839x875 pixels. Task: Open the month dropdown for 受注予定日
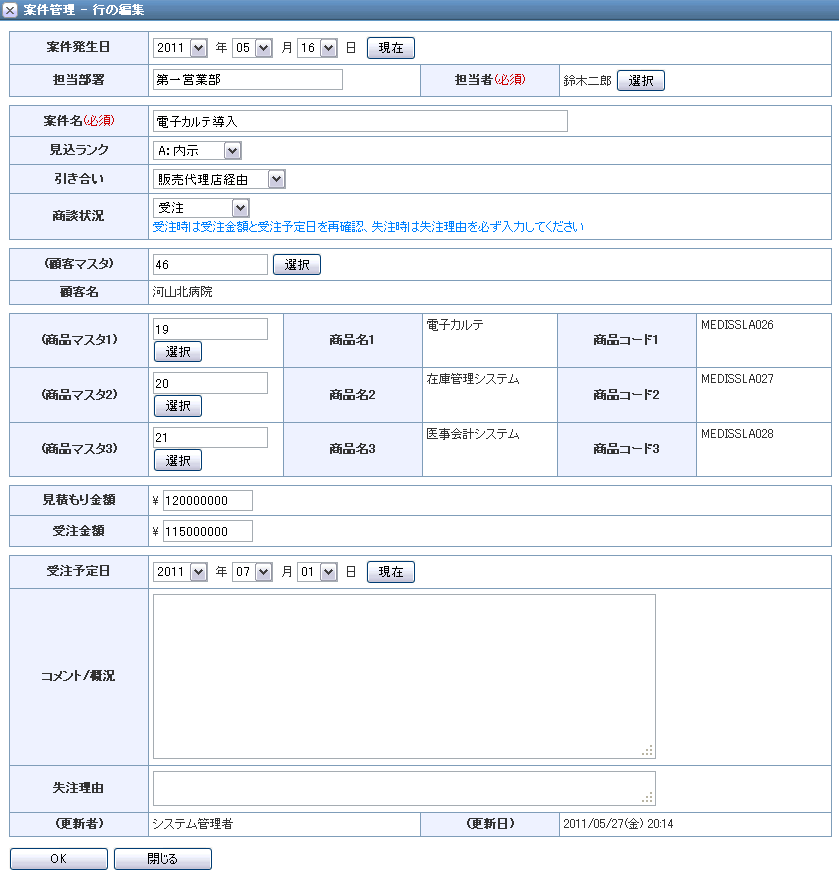pos(252,572)
